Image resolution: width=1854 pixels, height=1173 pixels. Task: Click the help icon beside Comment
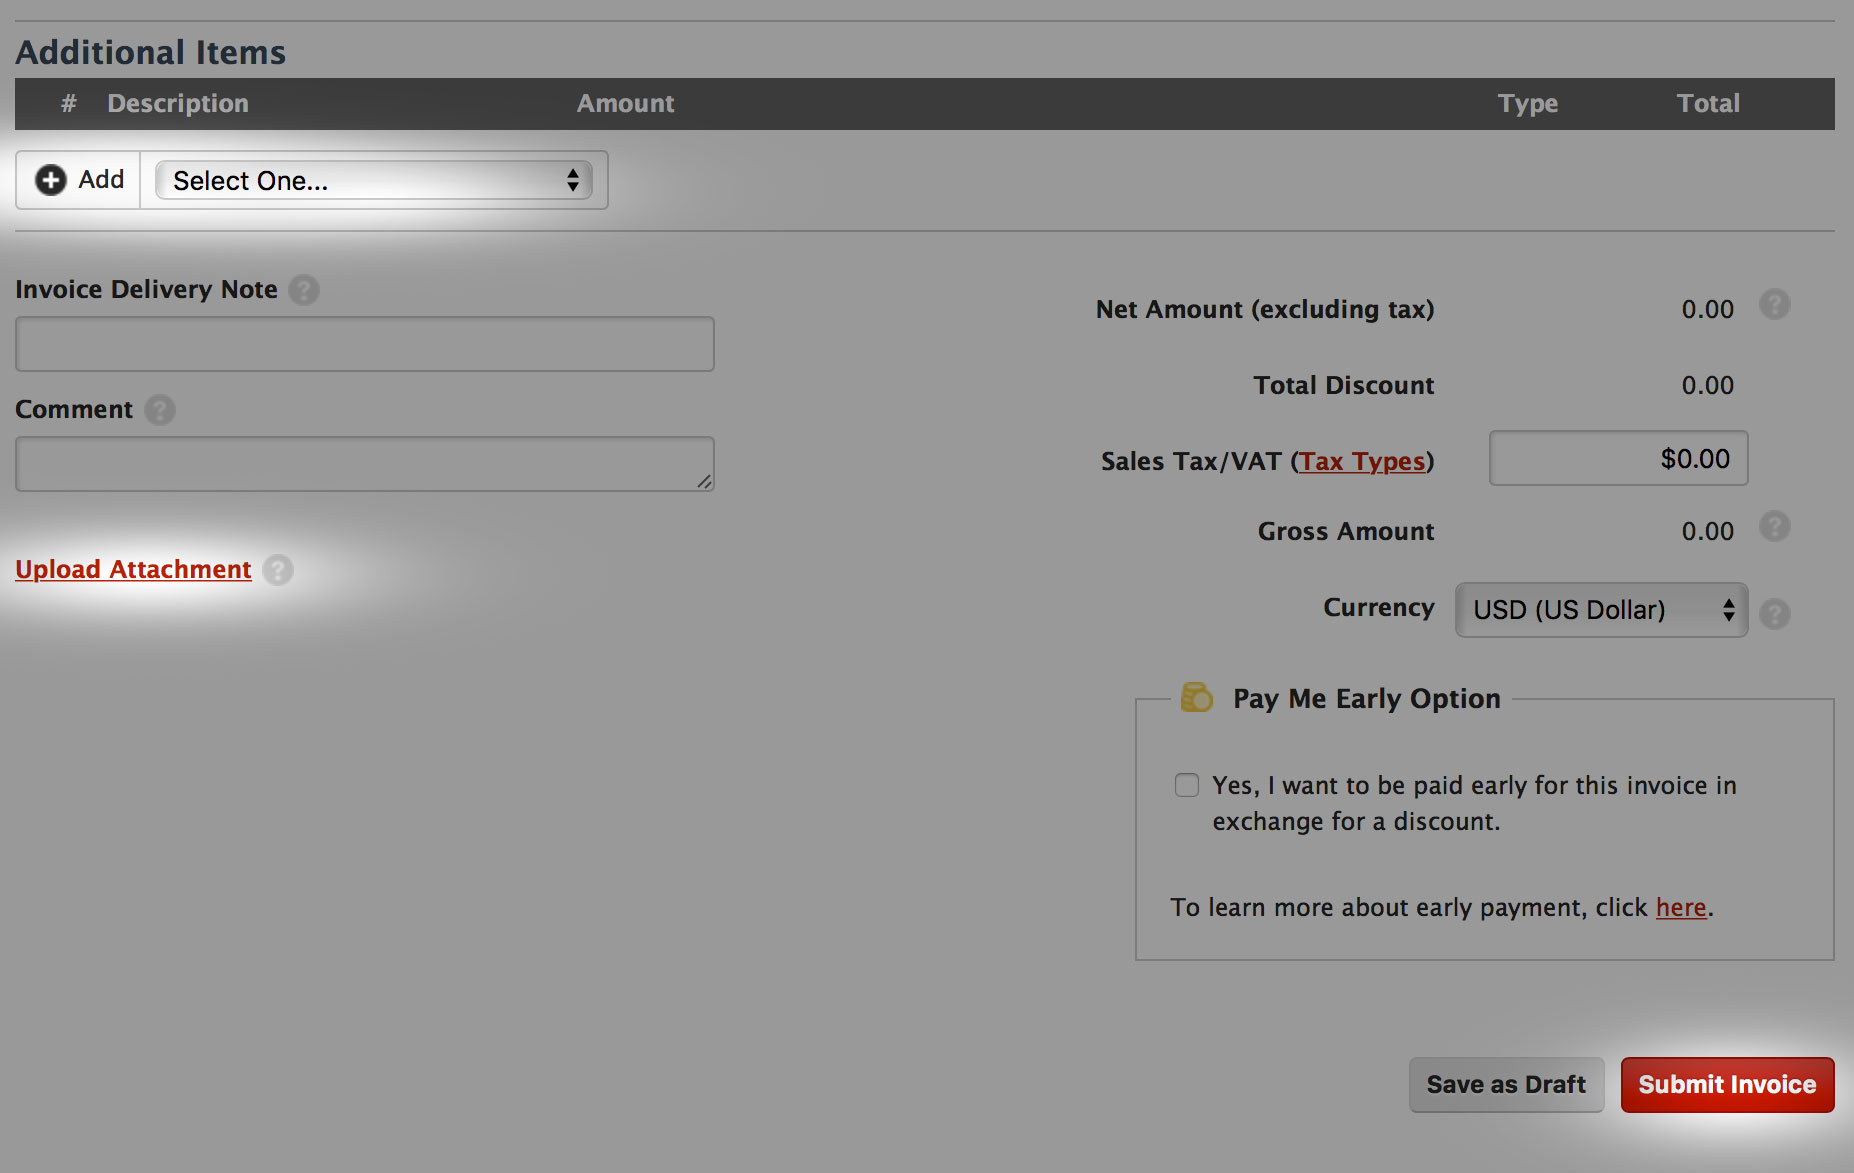160,410
